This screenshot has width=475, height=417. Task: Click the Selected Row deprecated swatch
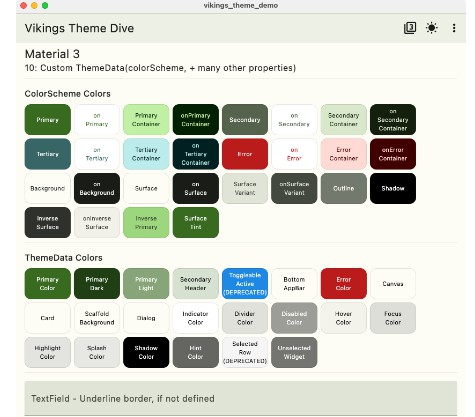point(245,352)
